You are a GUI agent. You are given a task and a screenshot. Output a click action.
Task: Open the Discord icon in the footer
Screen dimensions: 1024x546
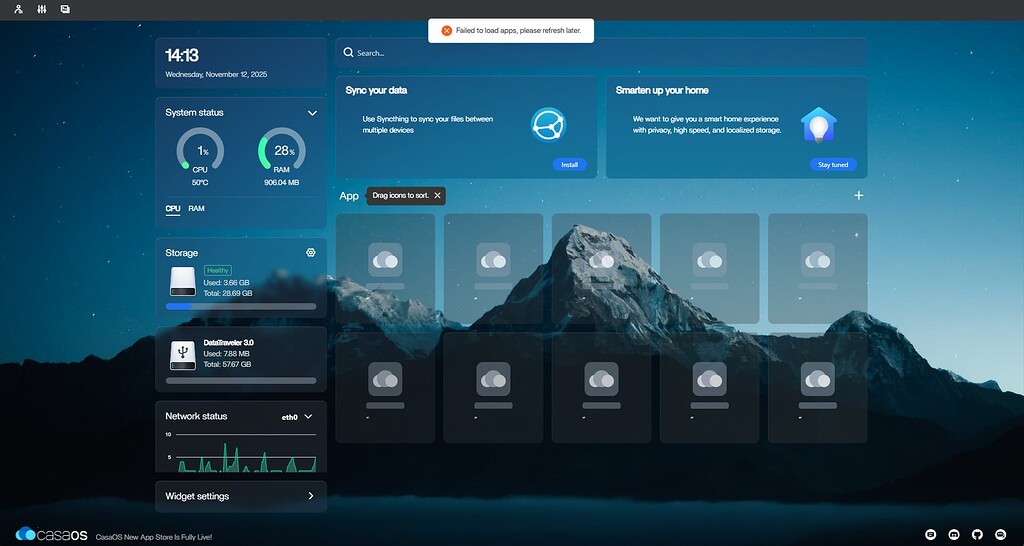954,535
